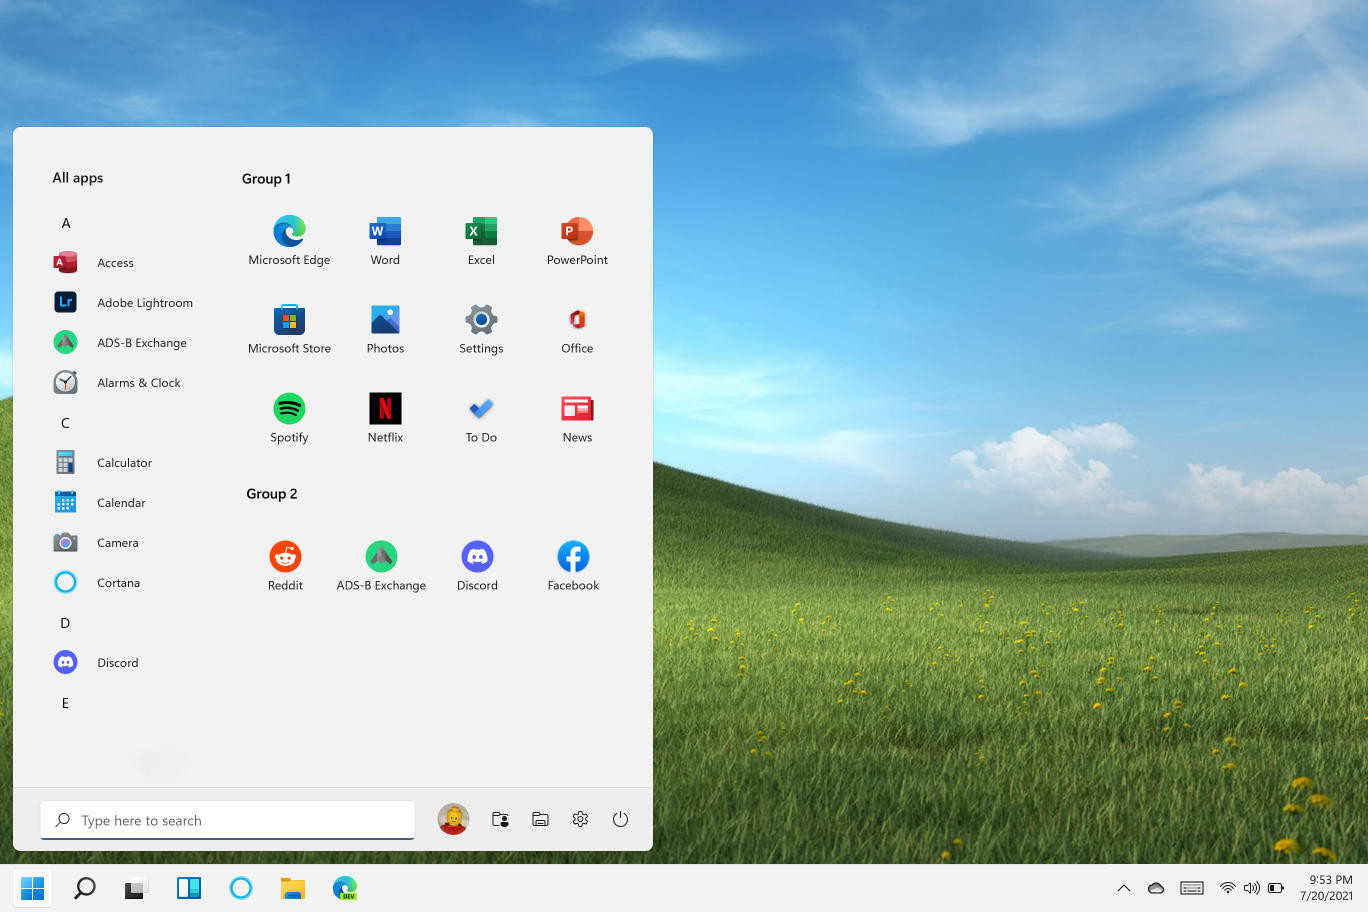Open the Power options button
This screenshot has width=1368, height=912.
pos(620,819)
